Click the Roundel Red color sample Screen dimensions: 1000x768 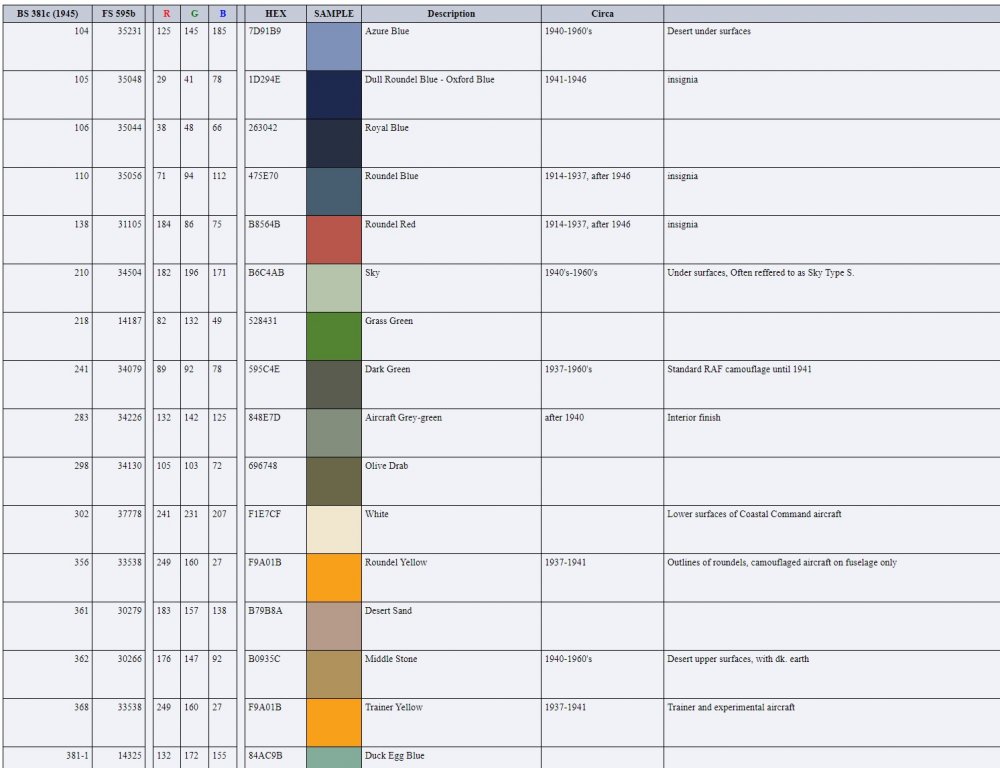[x=333, y=239]
